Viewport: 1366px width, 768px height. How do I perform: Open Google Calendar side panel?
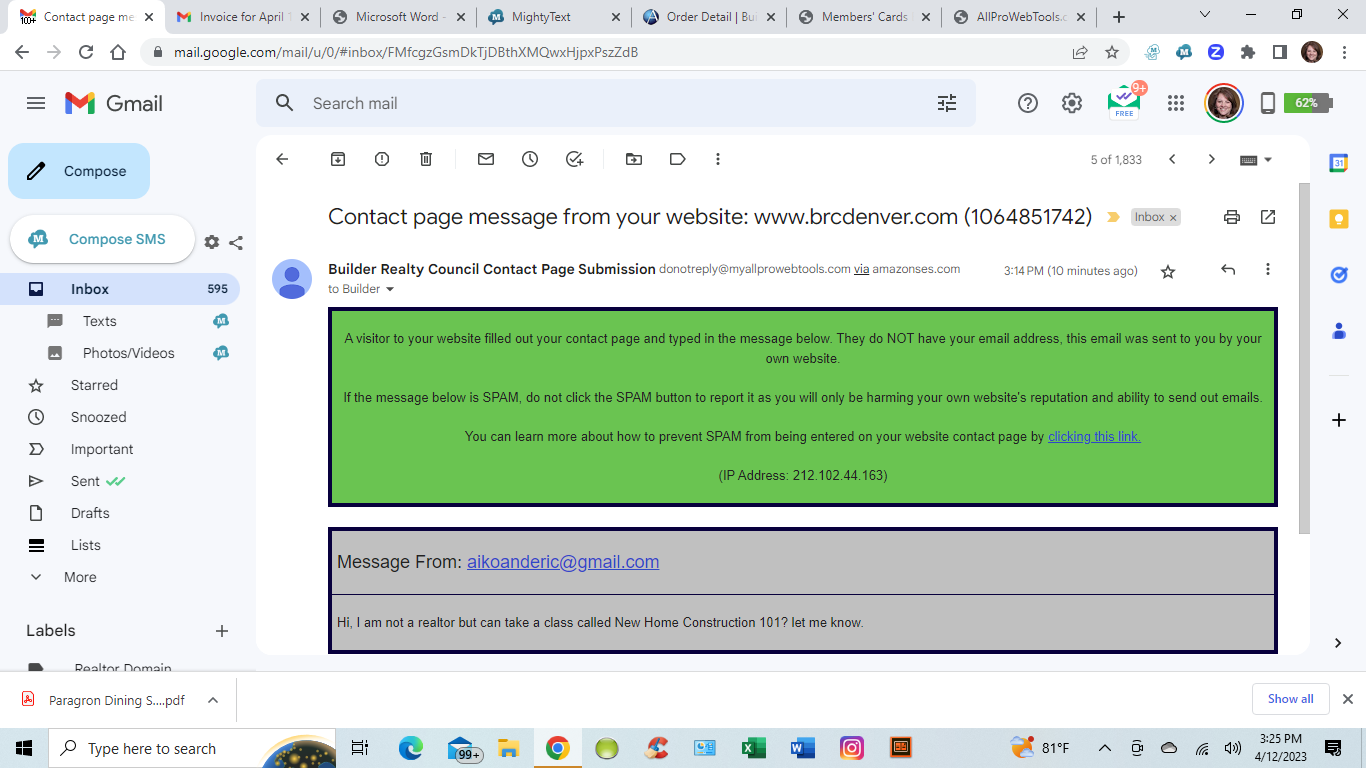point(1339,163)
